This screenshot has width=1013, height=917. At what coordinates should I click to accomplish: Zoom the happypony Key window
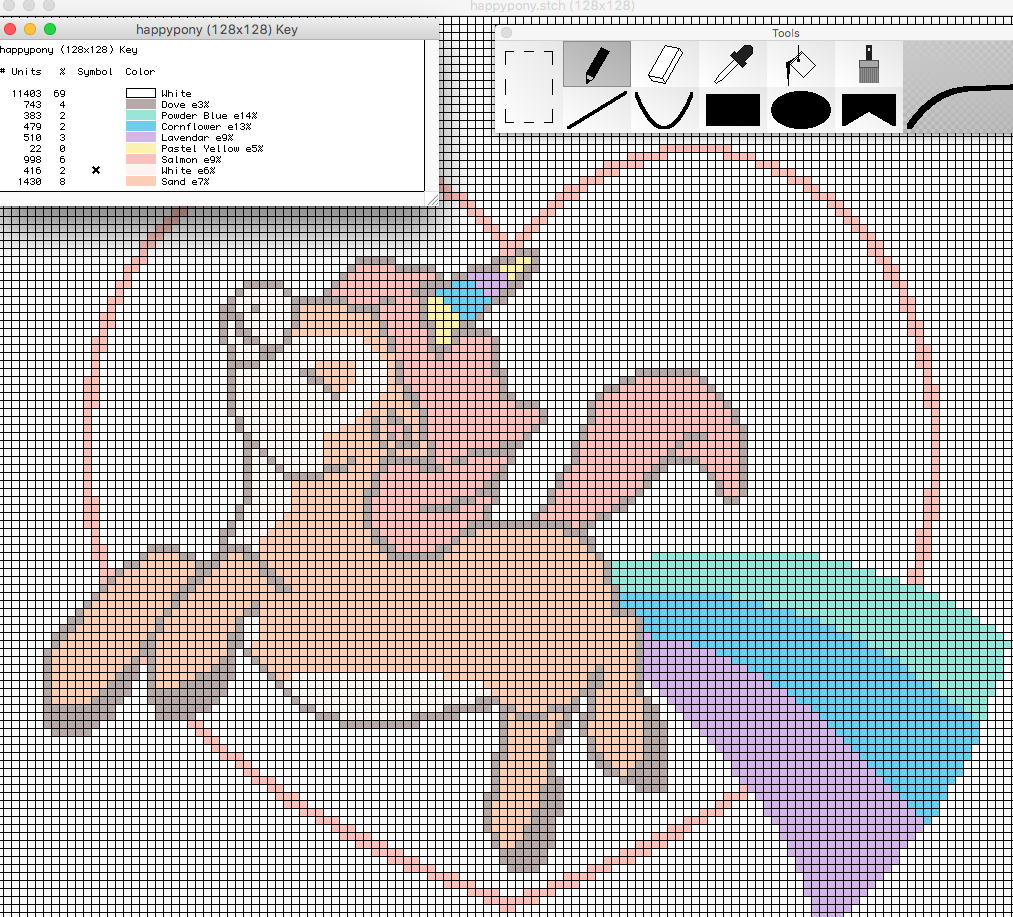(50, 29)
